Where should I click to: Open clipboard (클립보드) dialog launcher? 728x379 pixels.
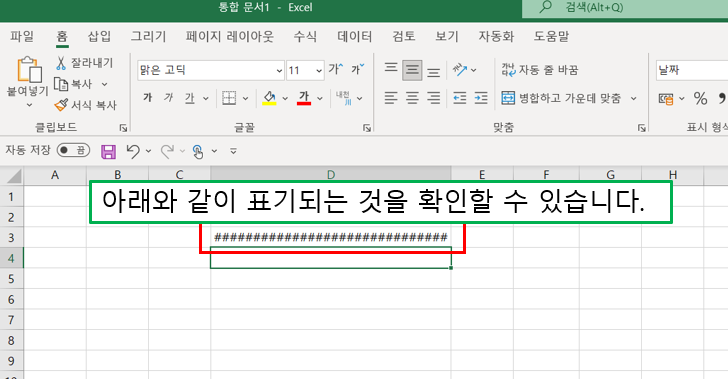click(x=123, y=128)
